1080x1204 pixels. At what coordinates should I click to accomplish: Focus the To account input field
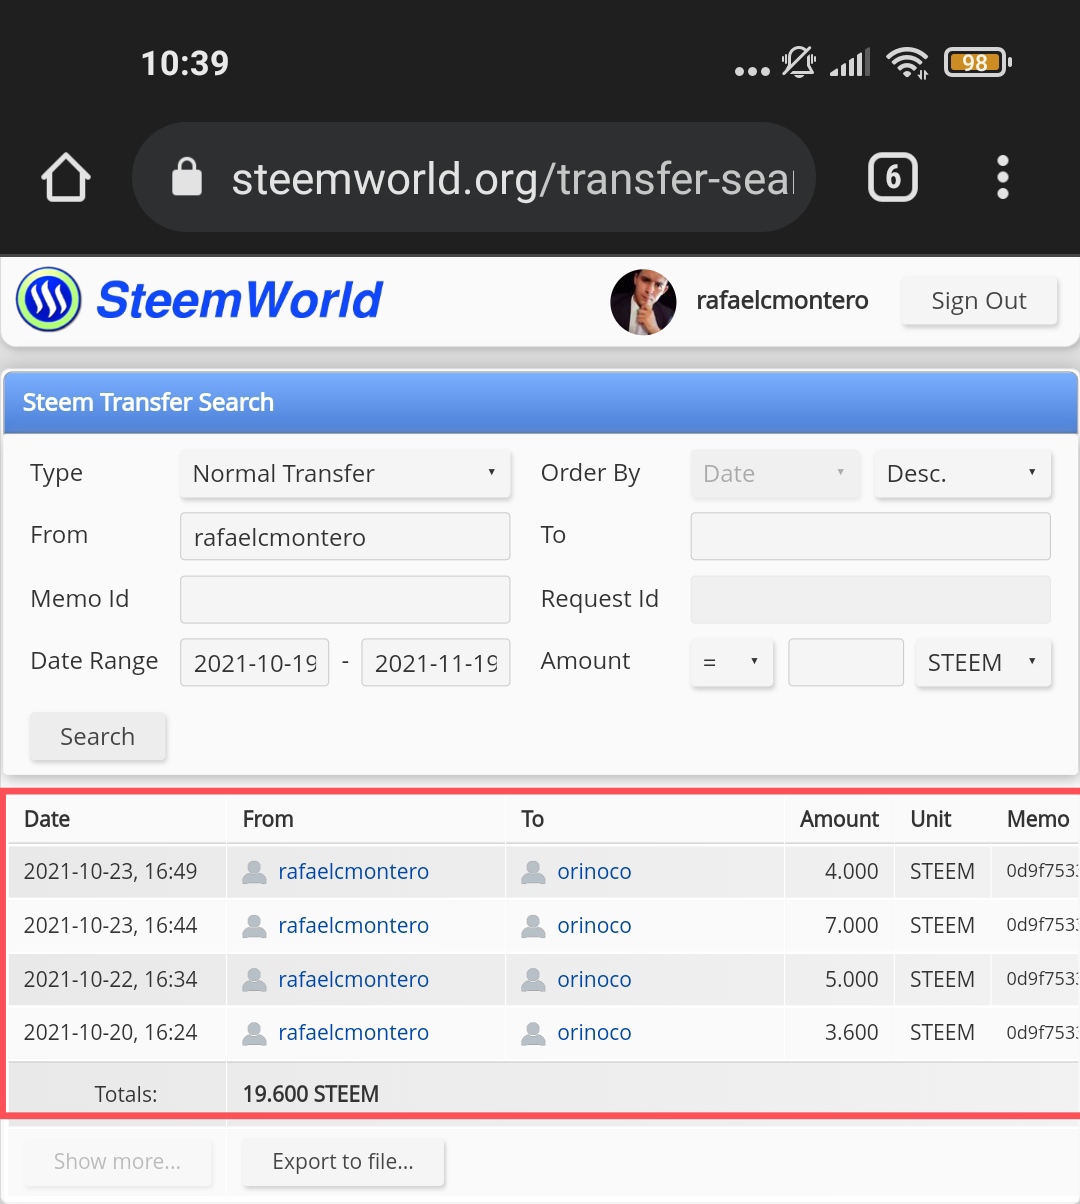click(x=870, y=536)
